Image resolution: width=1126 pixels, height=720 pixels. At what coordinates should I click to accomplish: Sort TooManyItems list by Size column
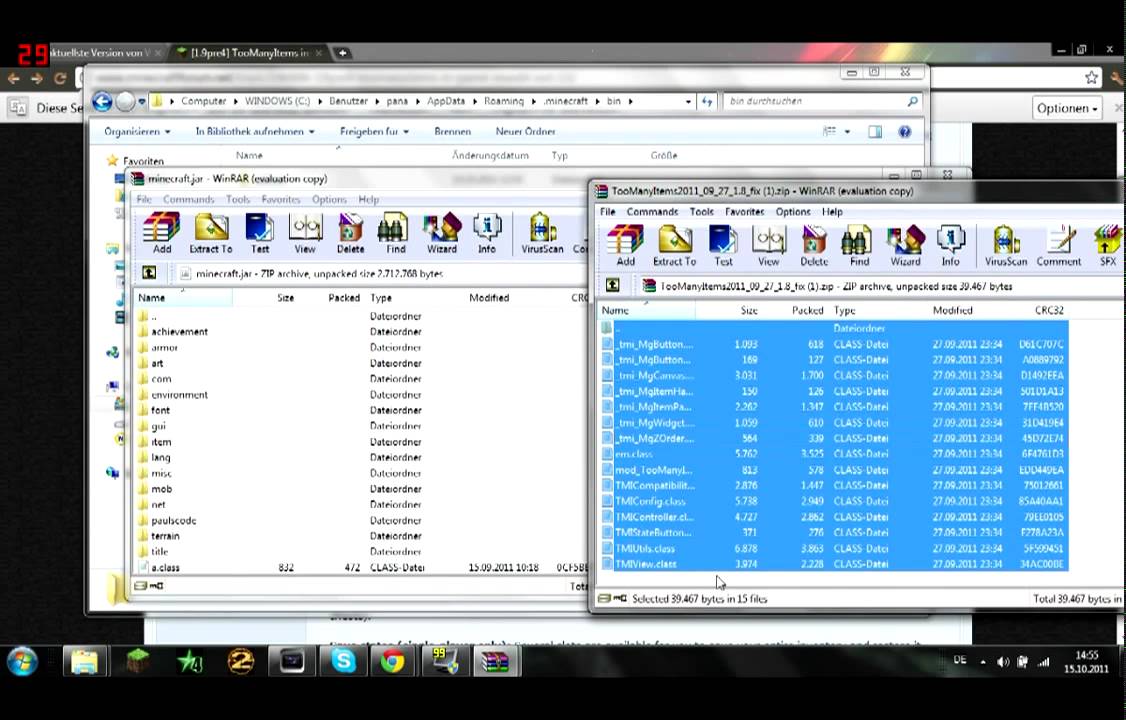[749, 310]
